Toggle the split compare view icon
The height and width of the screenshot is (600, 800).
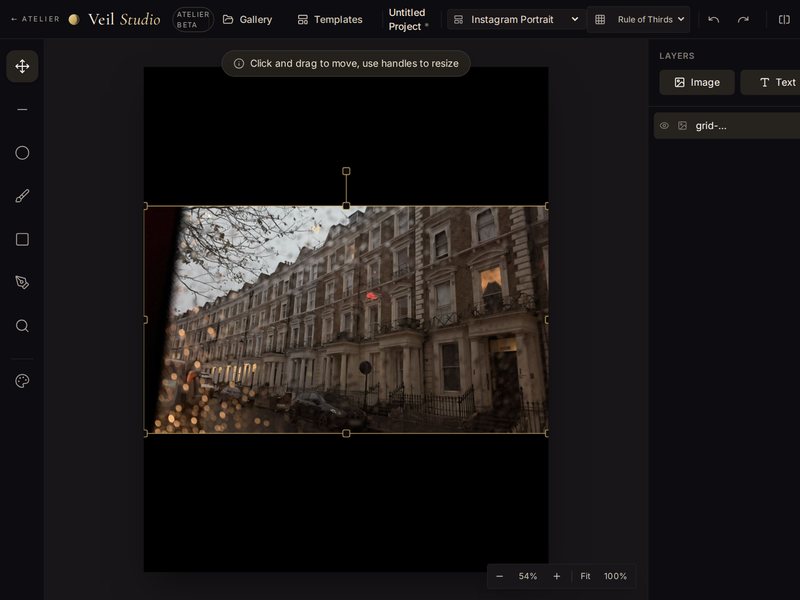[x=784, y=19]
